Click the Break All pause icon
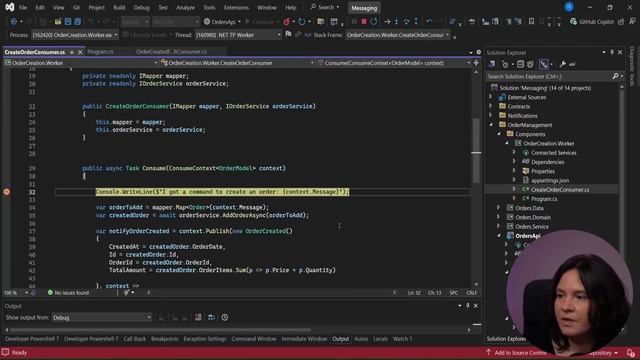 354,22
